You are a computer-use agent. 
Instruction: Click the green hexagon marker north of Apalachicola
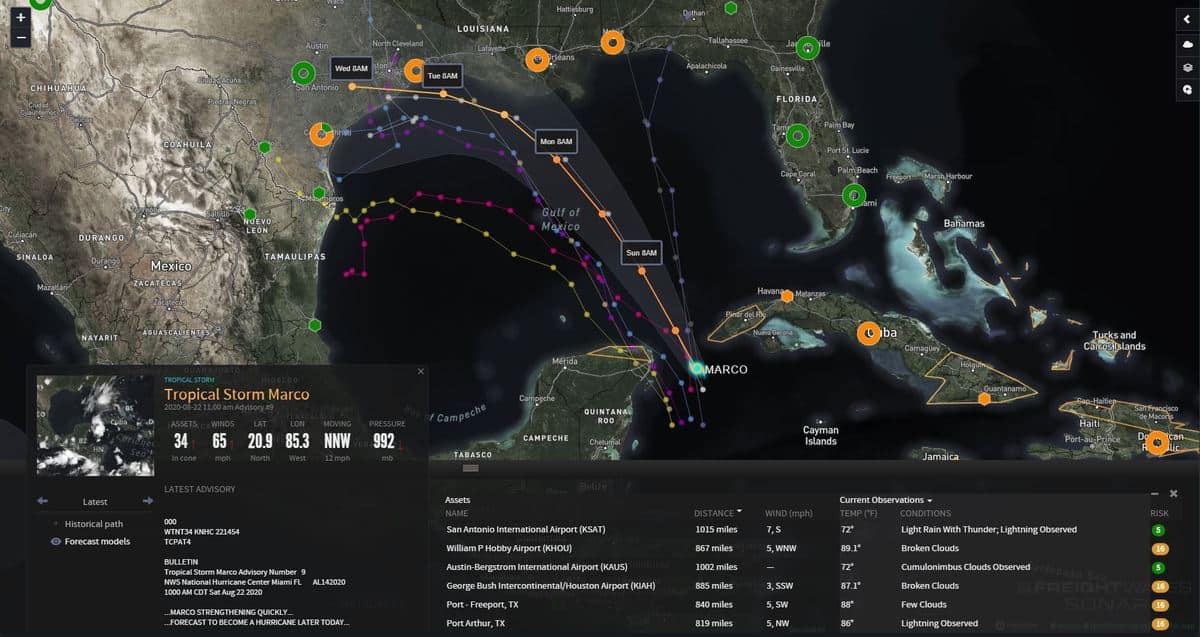click(731, 8)
